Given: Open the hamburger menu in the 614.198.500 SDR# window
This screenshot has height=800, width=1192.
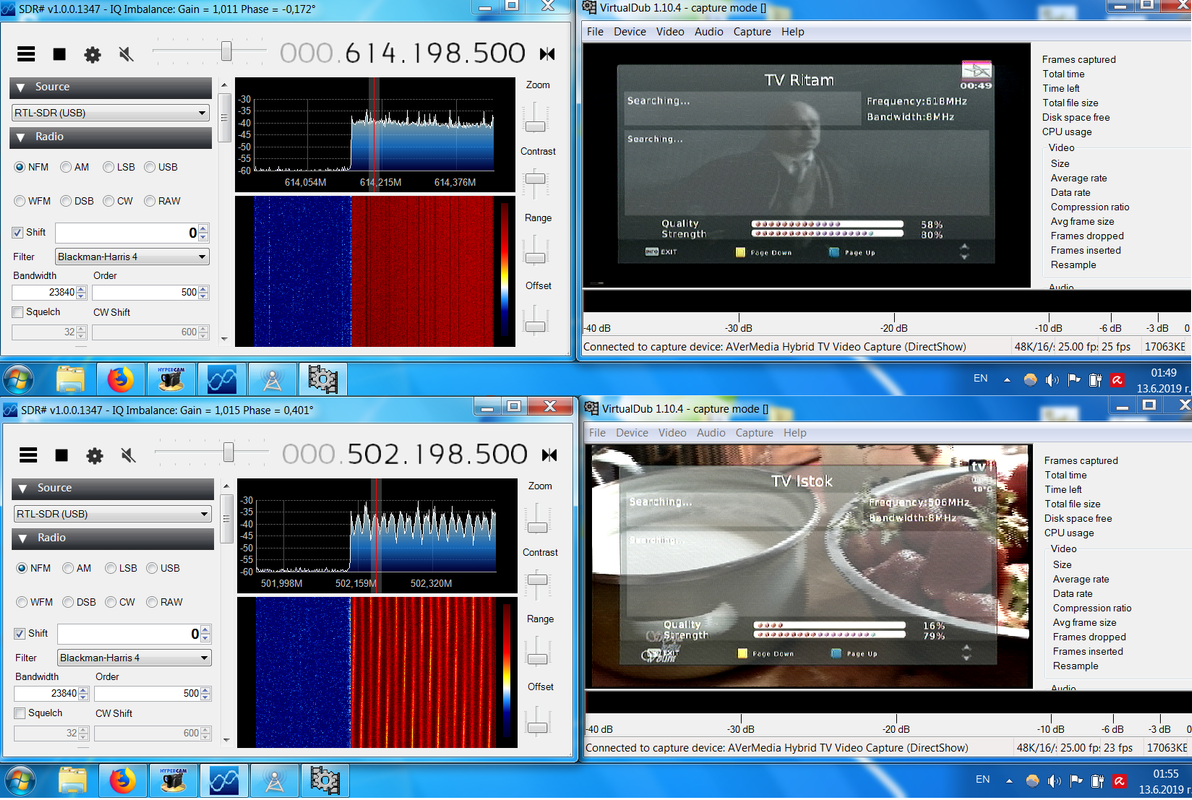Looking at the screenshot, I should [x=27, y=54].
